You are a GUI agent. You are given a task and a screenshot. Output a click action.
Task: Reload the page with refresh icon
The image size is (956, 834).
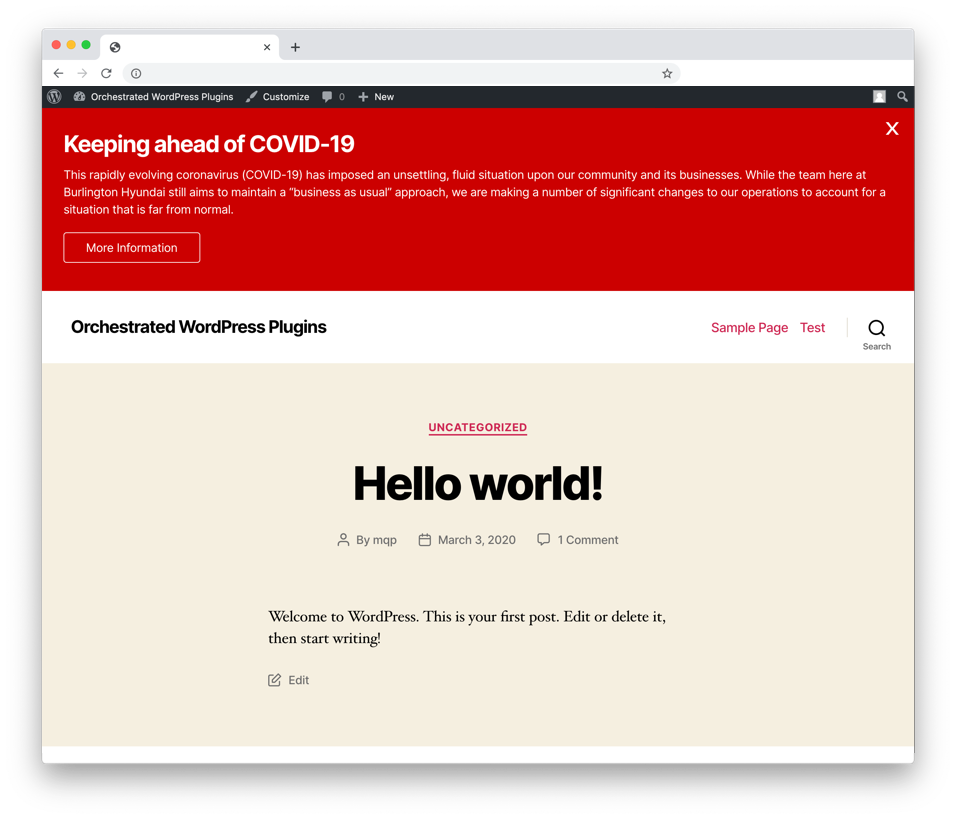tap(106, 73)
